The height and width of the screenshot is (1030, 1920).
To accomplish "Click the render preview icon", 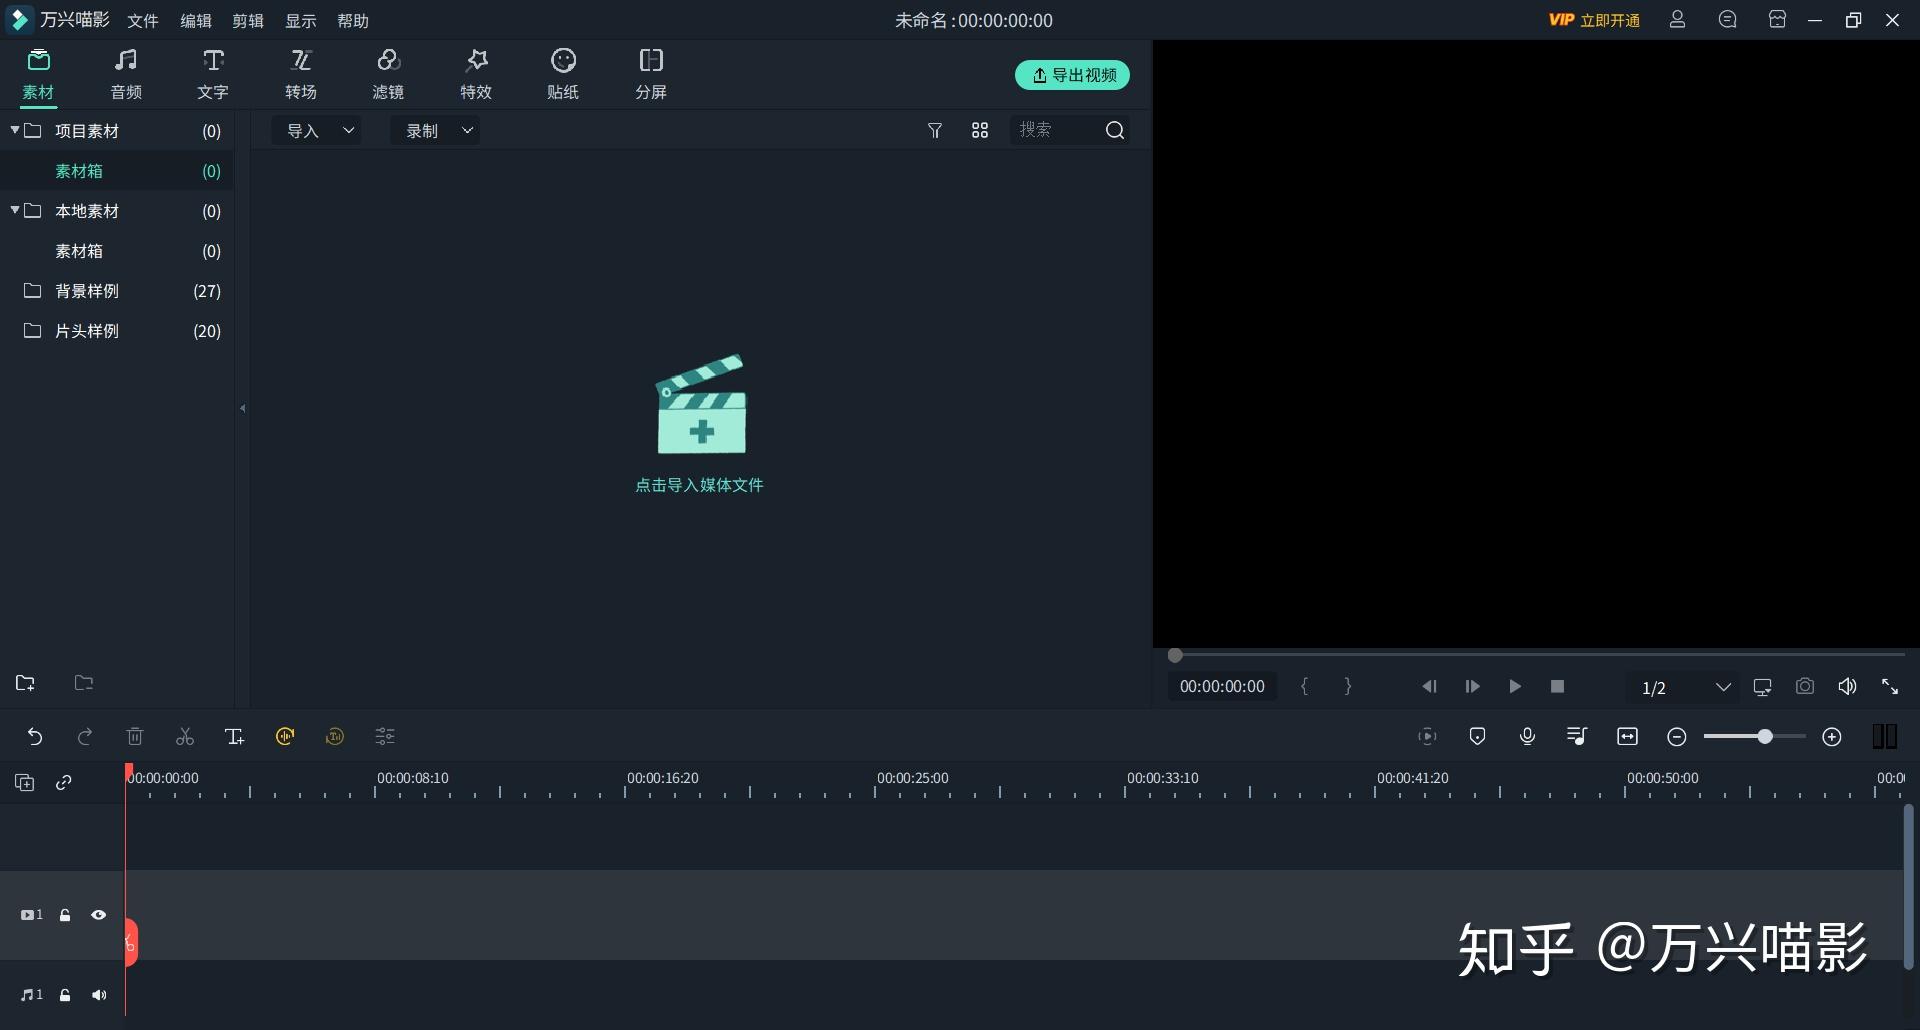I will [1428, 737].
